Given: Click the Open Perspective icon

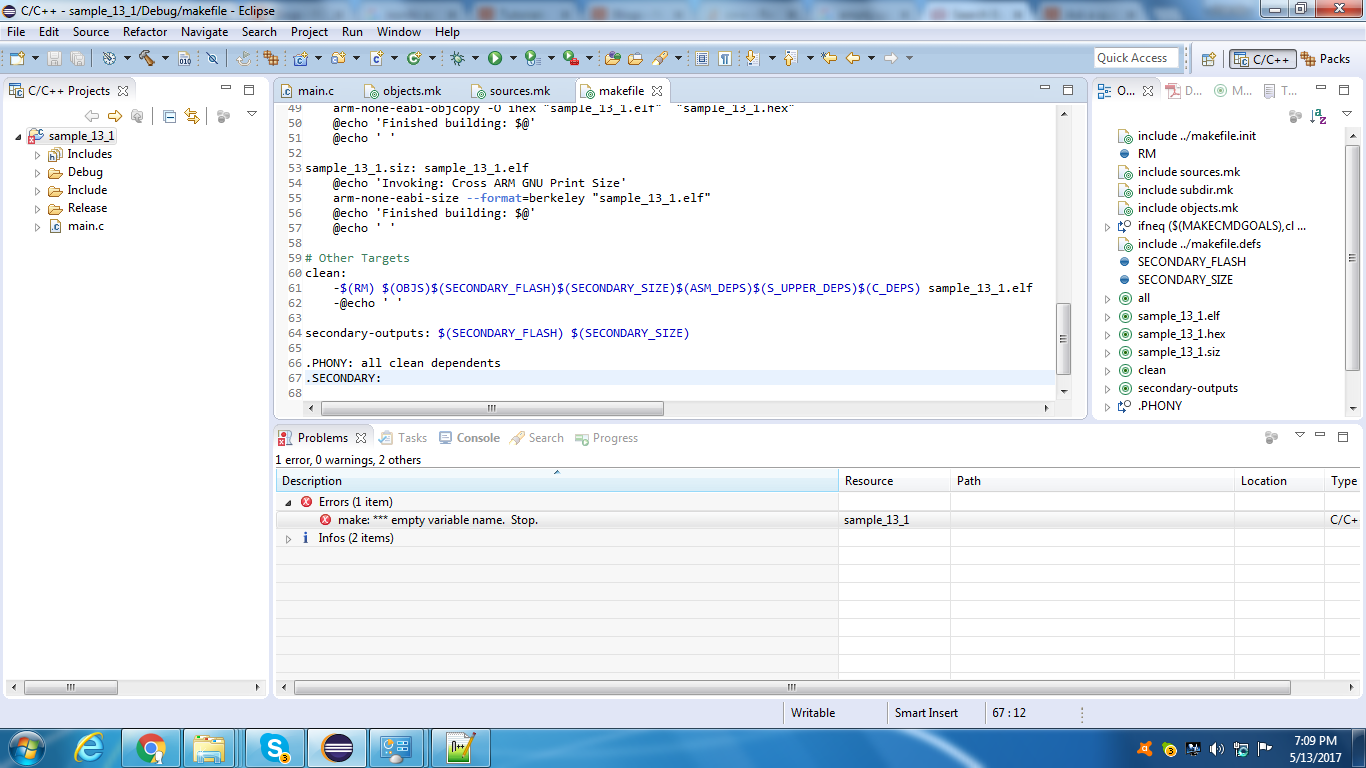Looking at the screenshot, I should tap(1208, 59).
